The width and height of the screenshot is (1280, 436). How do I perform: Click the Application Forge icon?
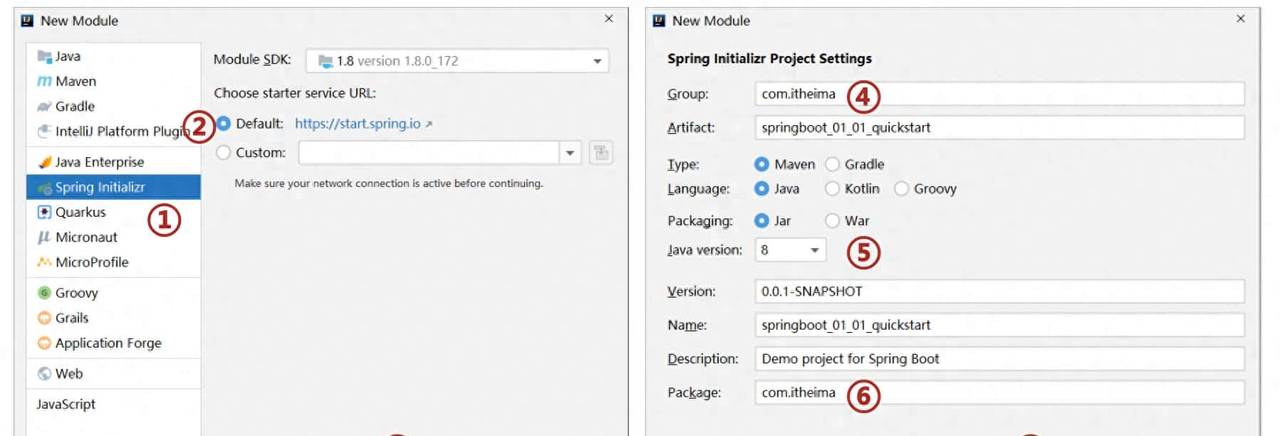coord(44,344)
